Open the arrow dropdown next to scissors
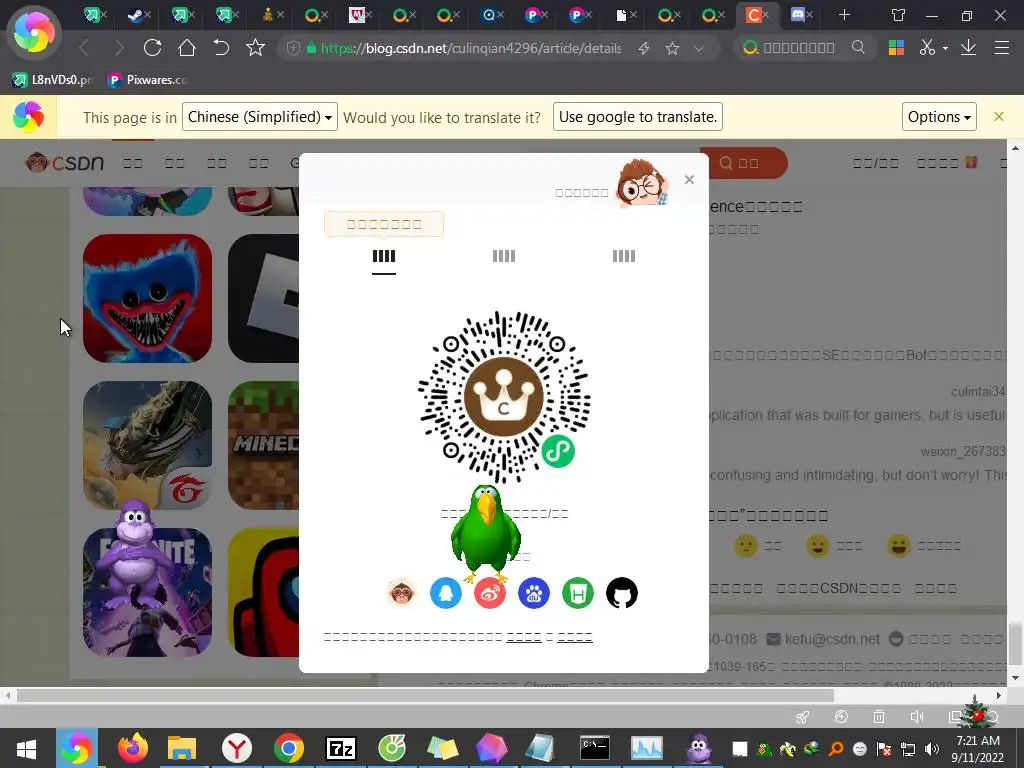Image resolution: width=1024 pixels, height=768 pixels. pyautogui.click(x=945, y=48)
